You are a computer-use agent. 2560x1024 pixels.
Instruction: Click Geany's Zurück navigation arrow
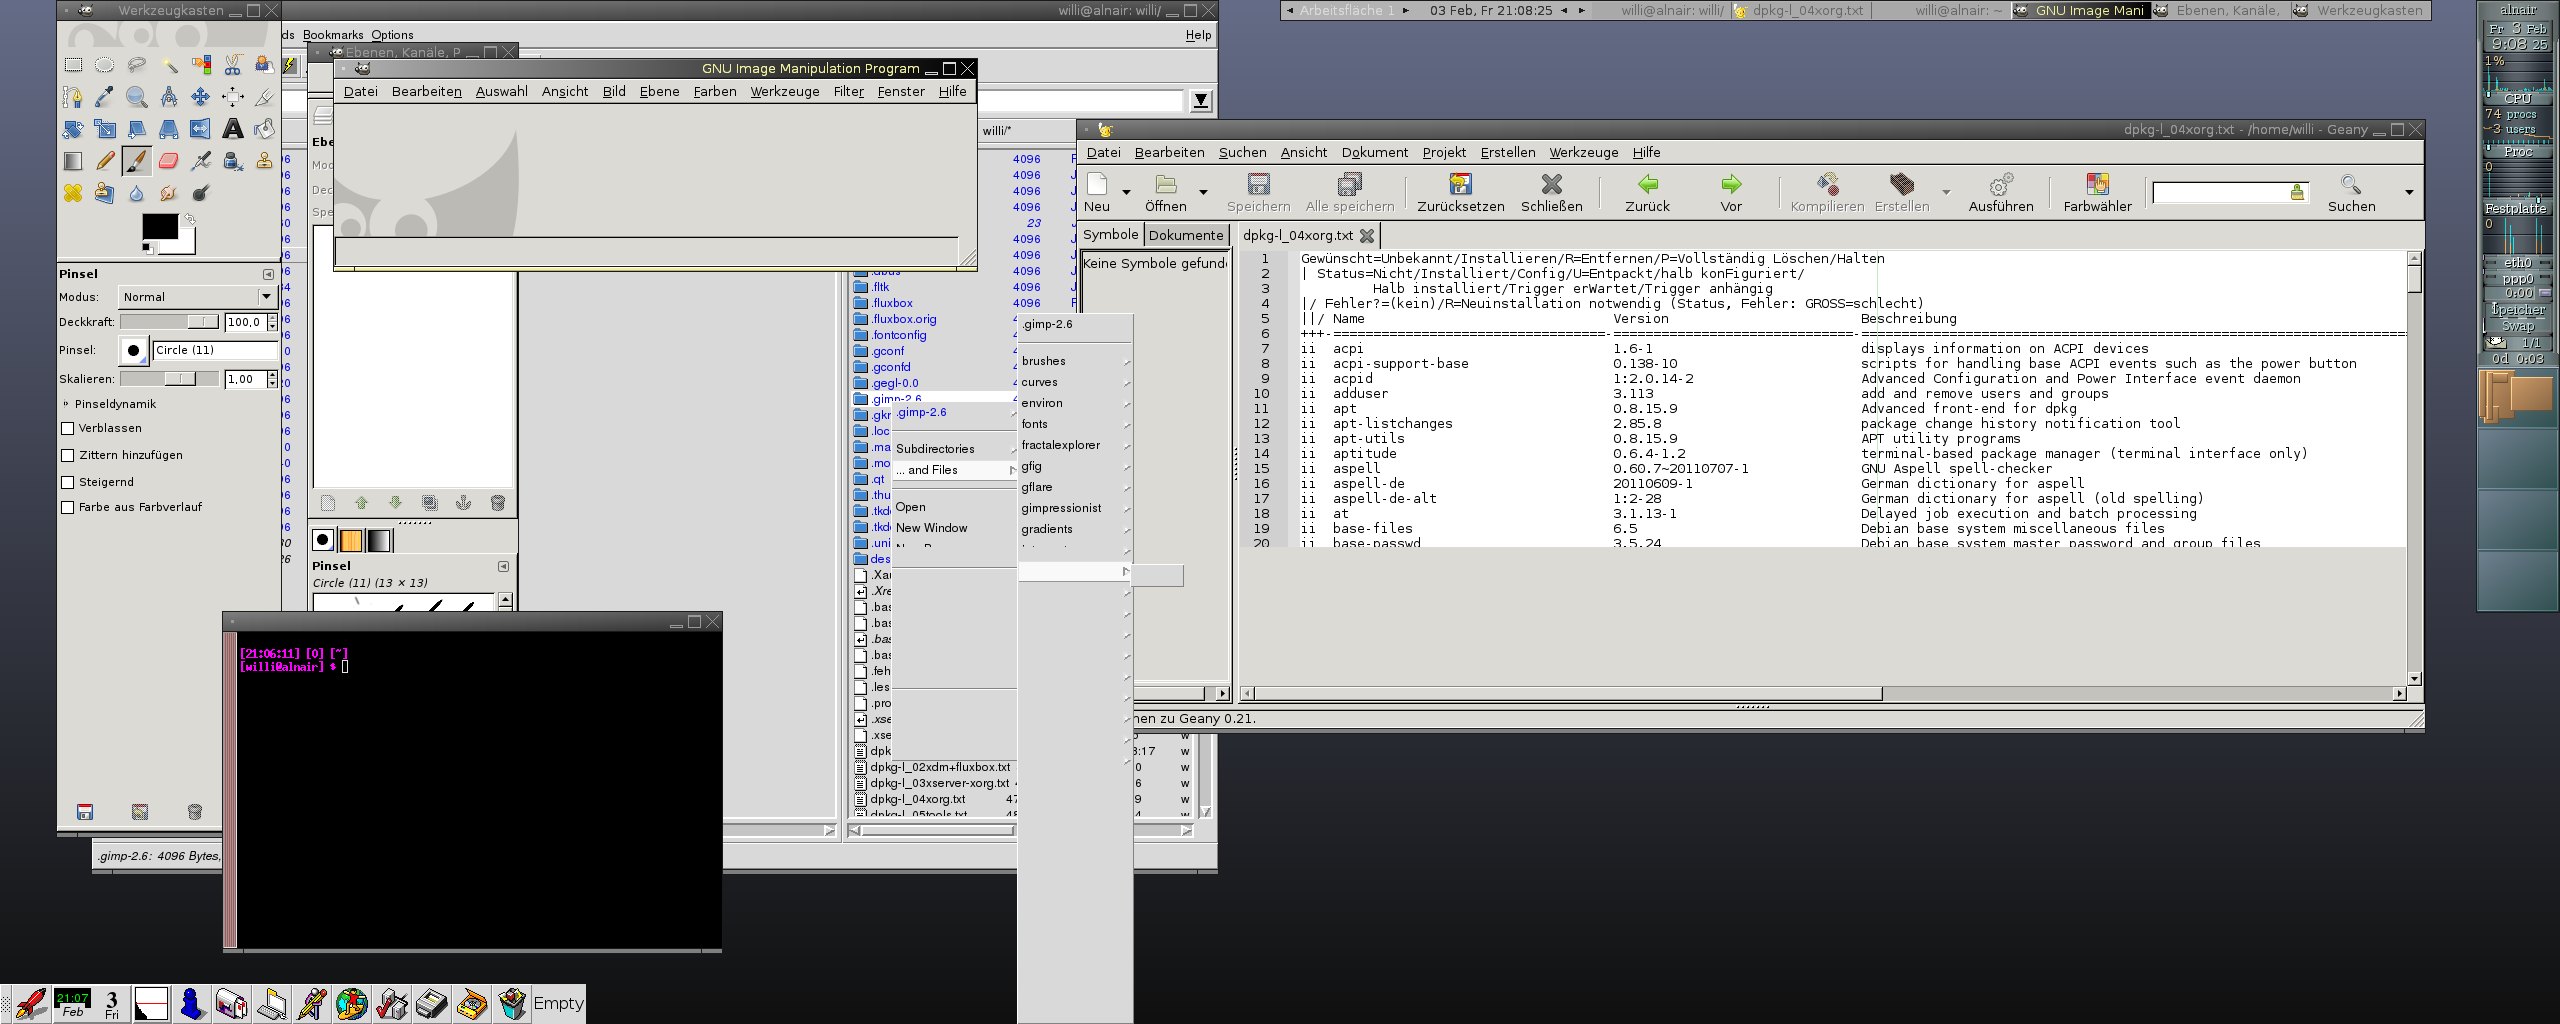pyautogui.click(x=1647, y=184)
